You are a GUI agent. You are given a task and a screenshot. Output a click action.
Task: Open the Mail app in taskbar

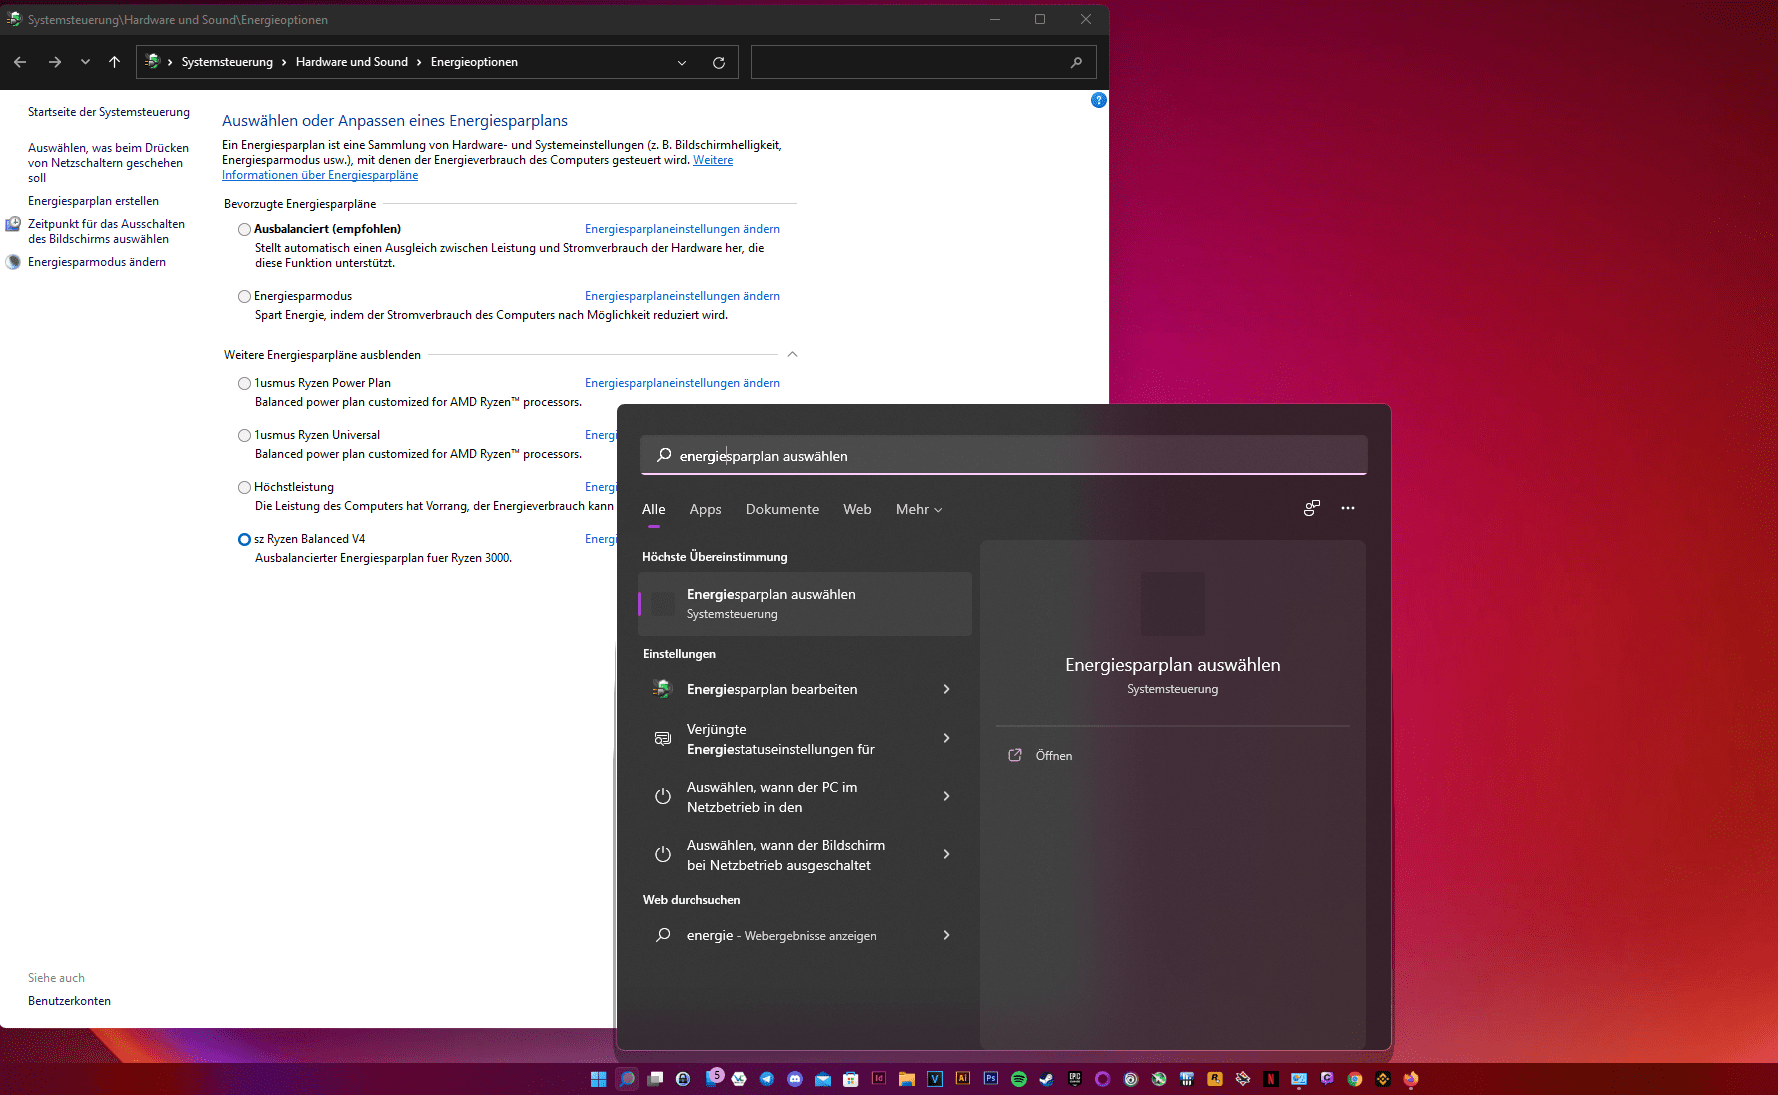(823, 1079)
